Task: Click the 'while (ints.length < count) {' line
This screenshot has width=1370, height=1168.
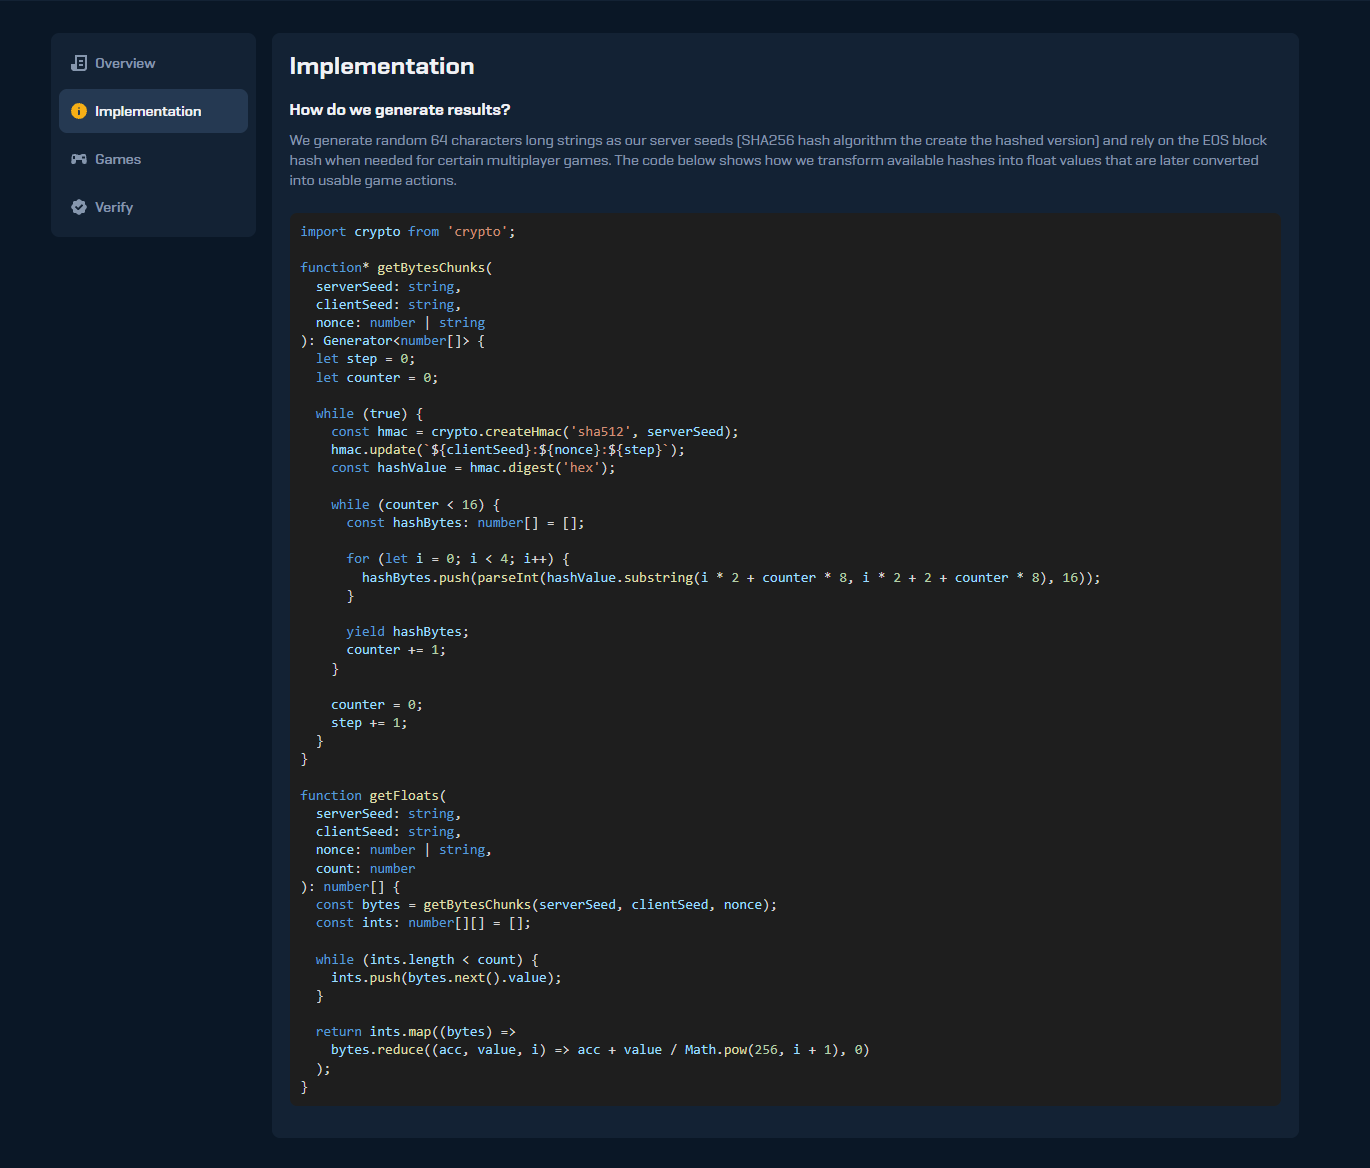Action: tap(427, 960)
